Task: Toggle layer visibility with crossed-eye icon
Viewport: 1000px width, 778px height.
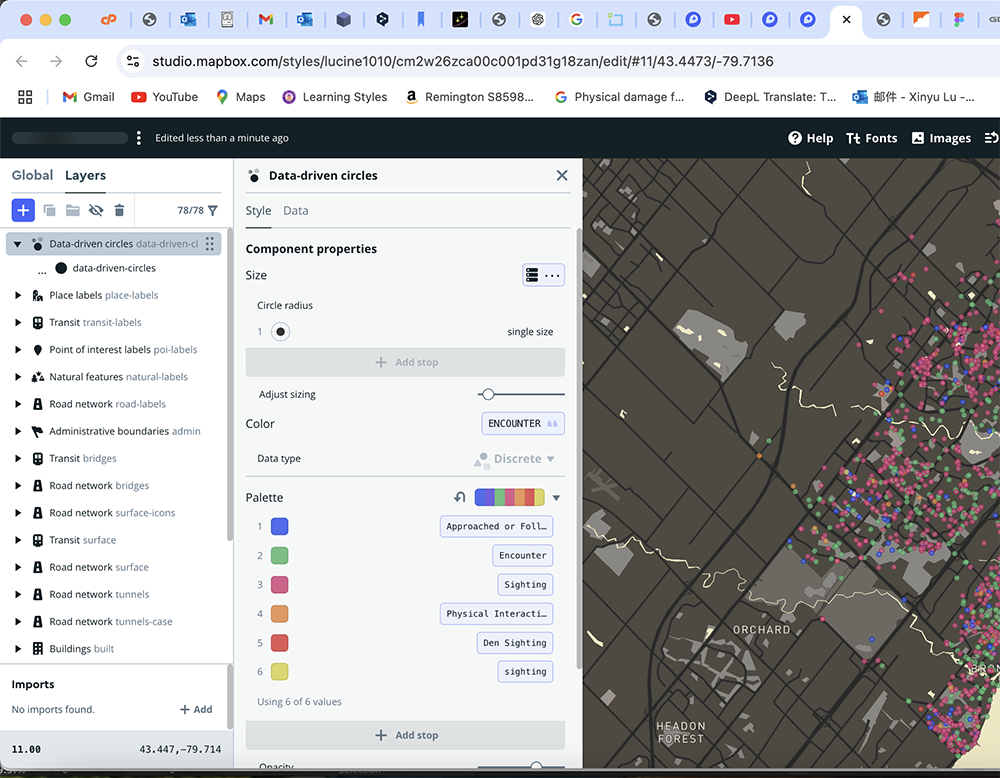Action: [96, 210]
